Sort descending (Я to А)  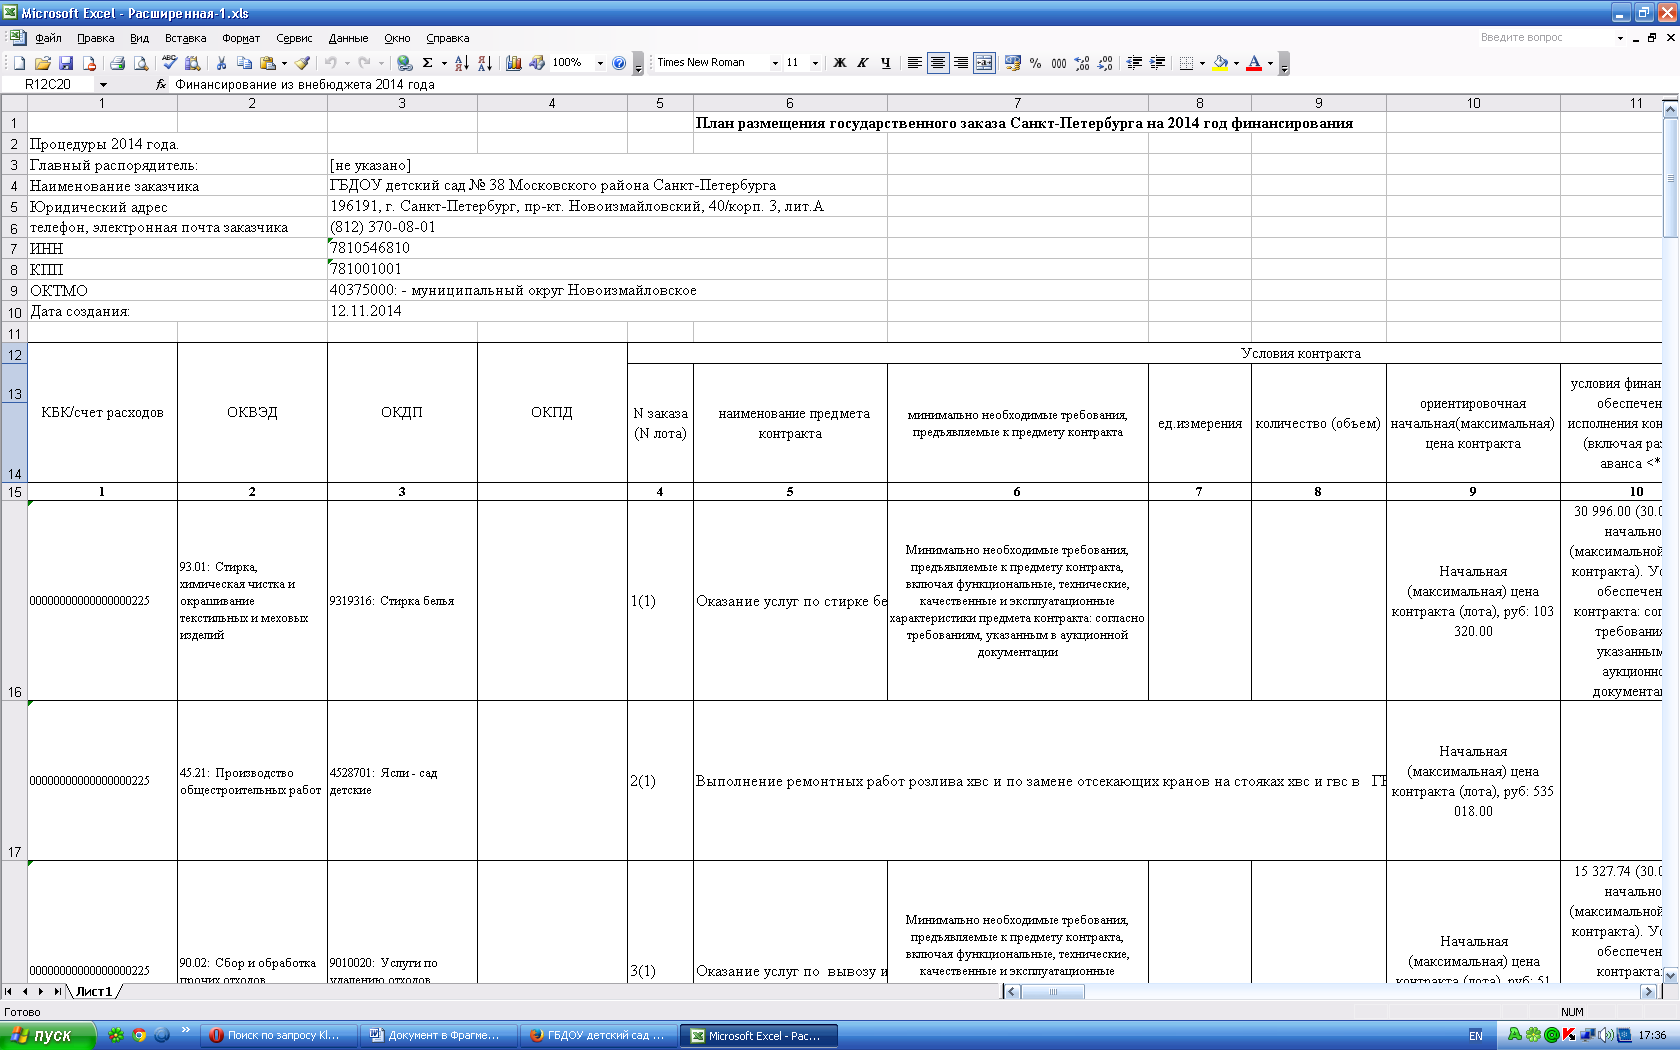click(x=485, y=63)
